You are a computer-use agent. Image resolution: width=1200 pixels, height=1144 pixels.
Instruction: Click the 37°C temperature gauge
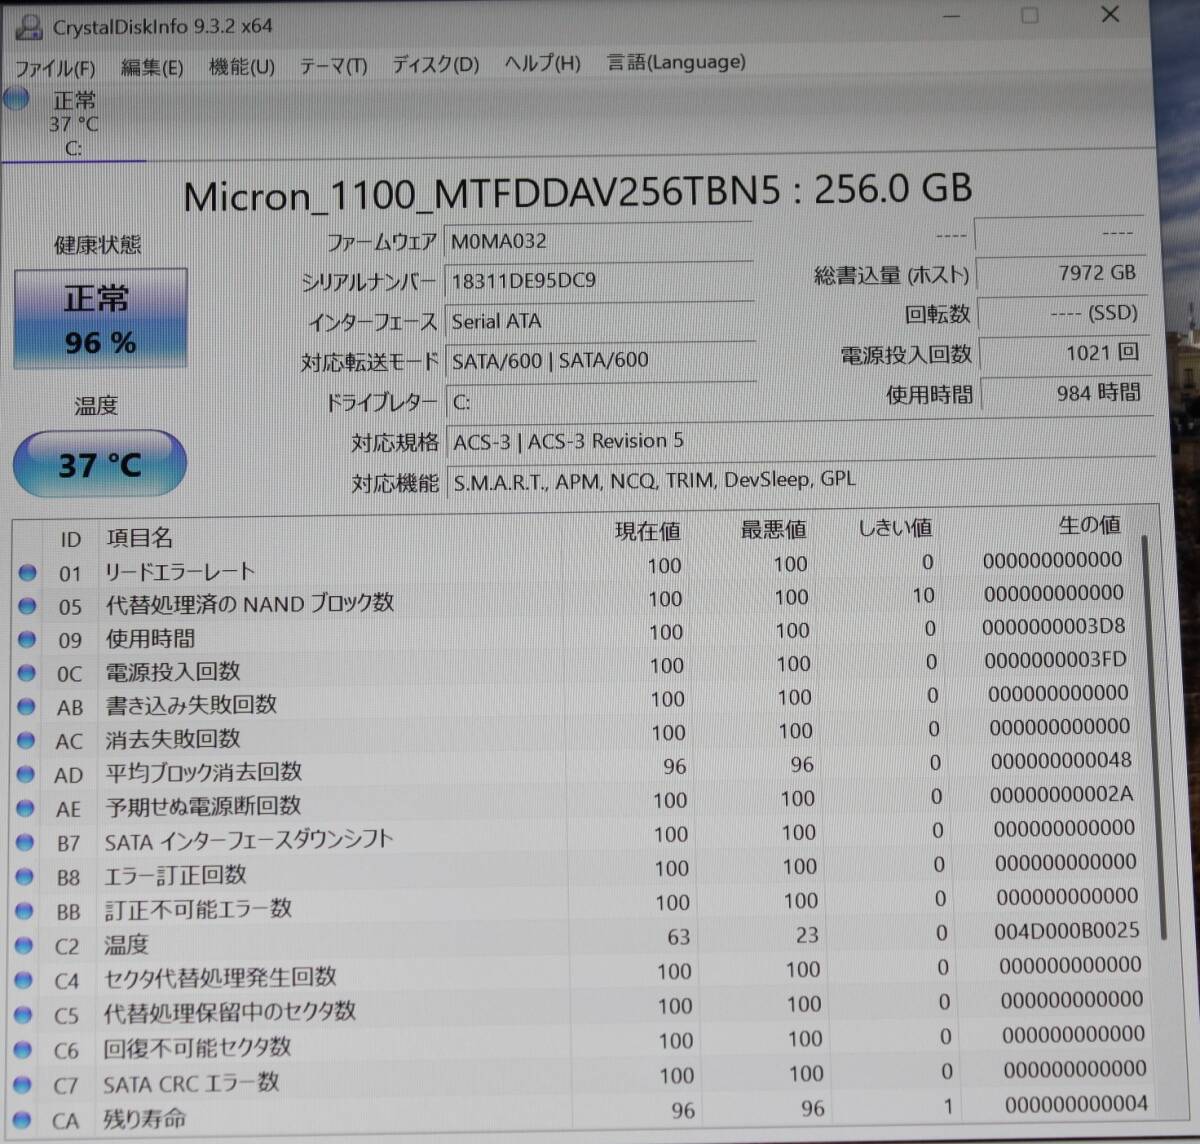pos(99,464)
